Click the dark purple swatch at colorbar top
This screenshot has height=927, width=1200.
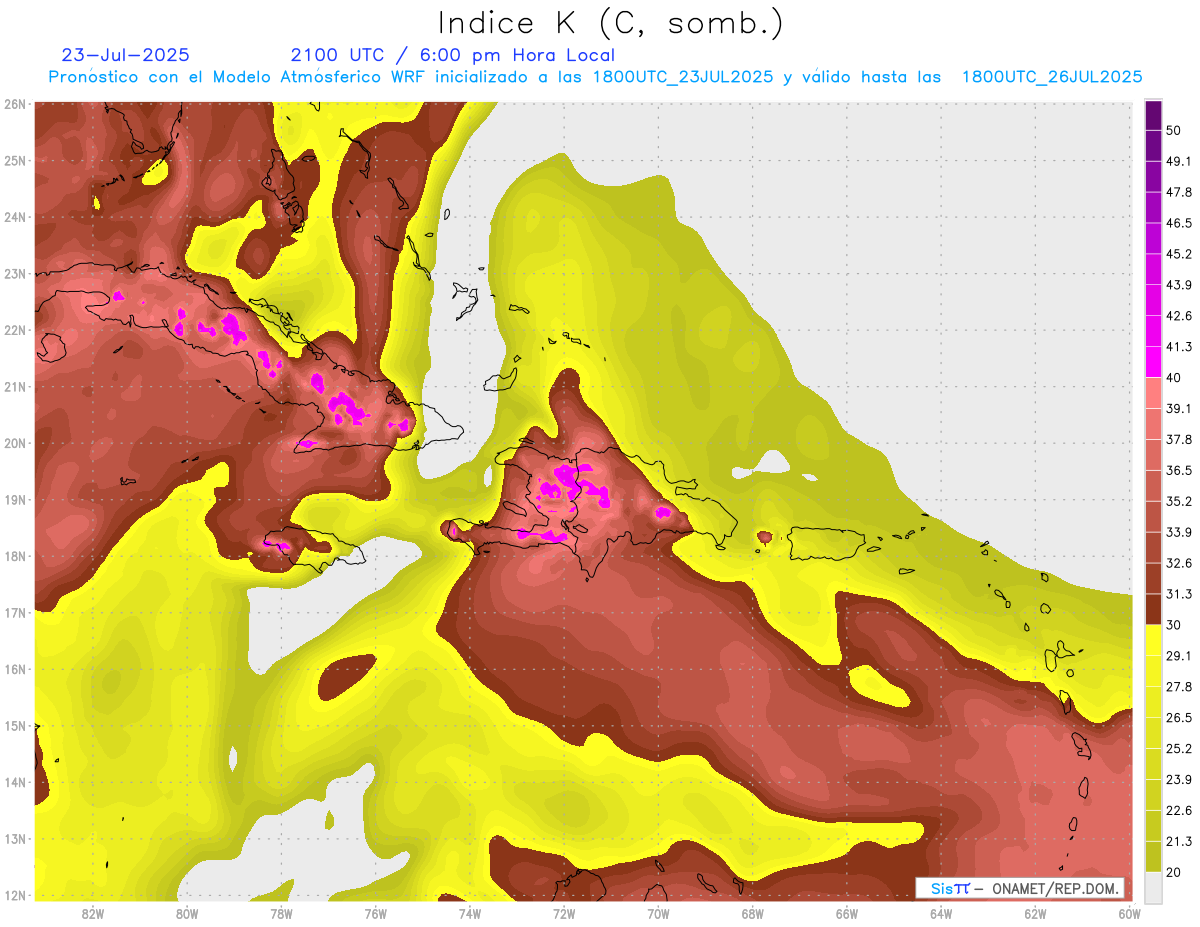click(1153, 114)
